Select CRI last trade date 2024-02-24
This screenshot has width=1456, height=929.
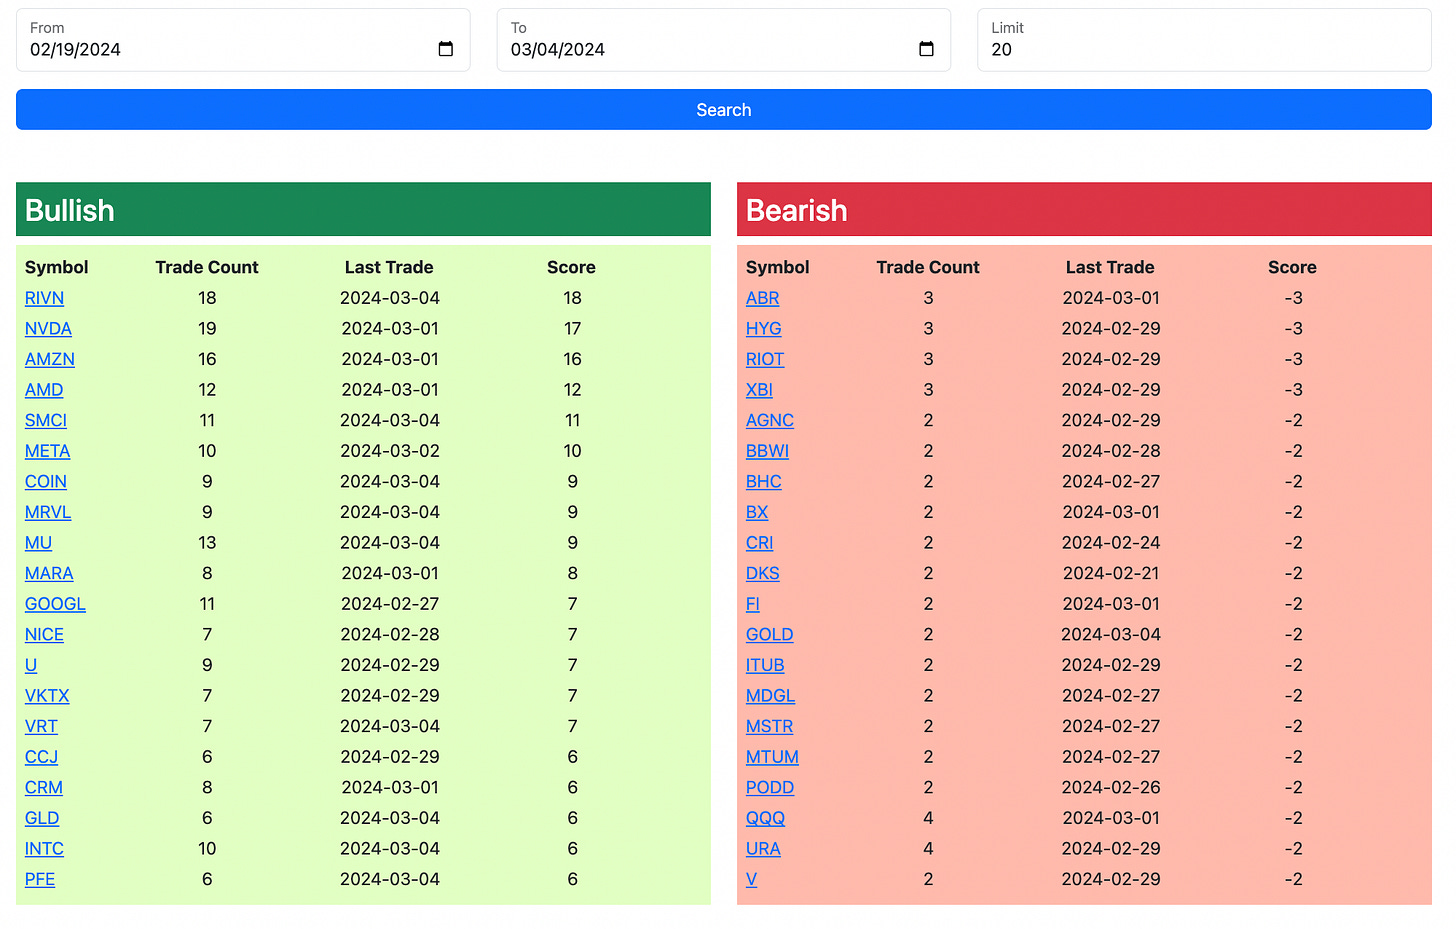[1111, 543]
